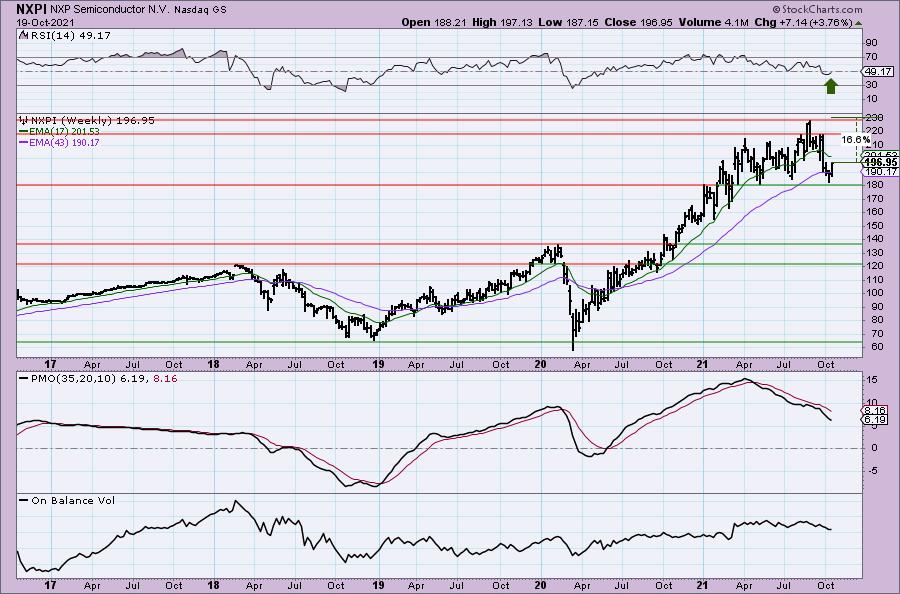The width and height of the screenshot is (900, 594).
Task: Click the 16.6% annotation label
Action: (x=856, y=139)
